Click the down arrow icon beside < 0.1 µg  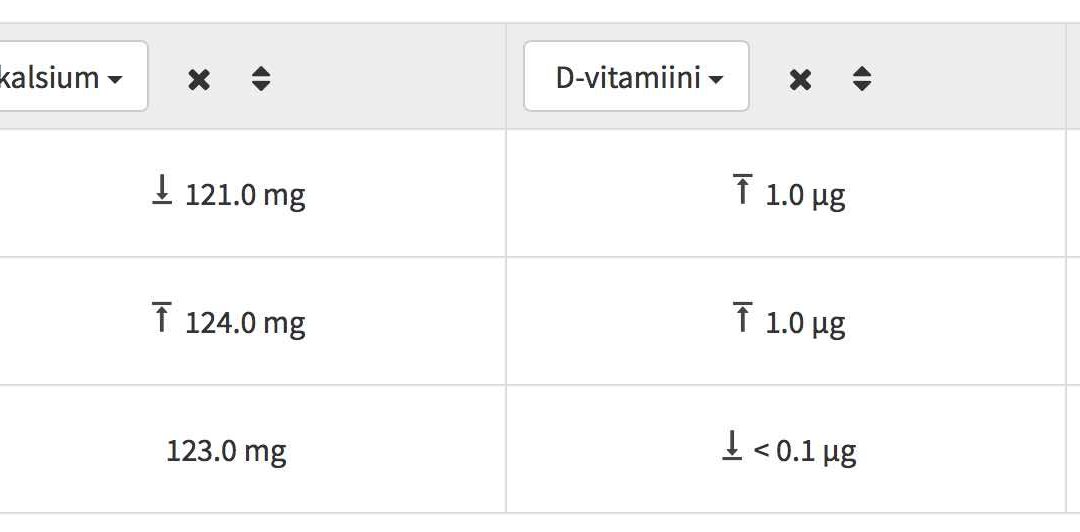[x=732, y=445]
